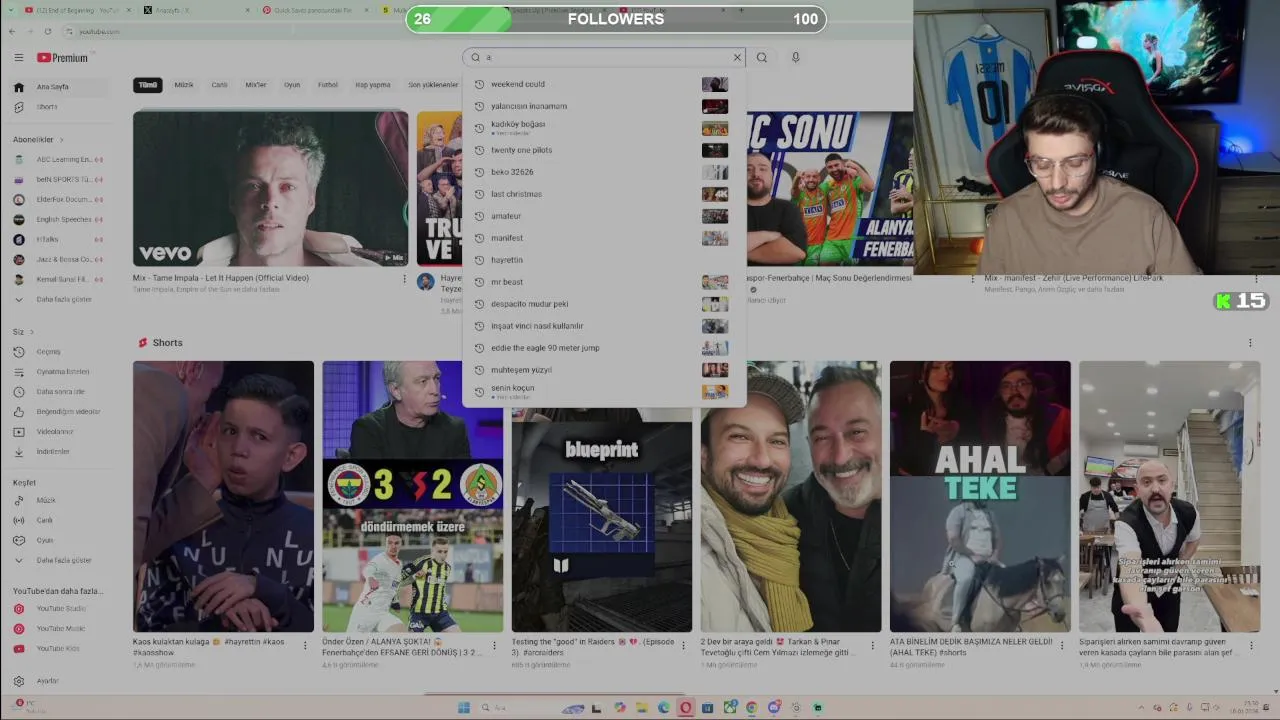Open Tame Impala Let It Happen thumbnail
The width and height of the screenshot is (1280, 720).
270,188
